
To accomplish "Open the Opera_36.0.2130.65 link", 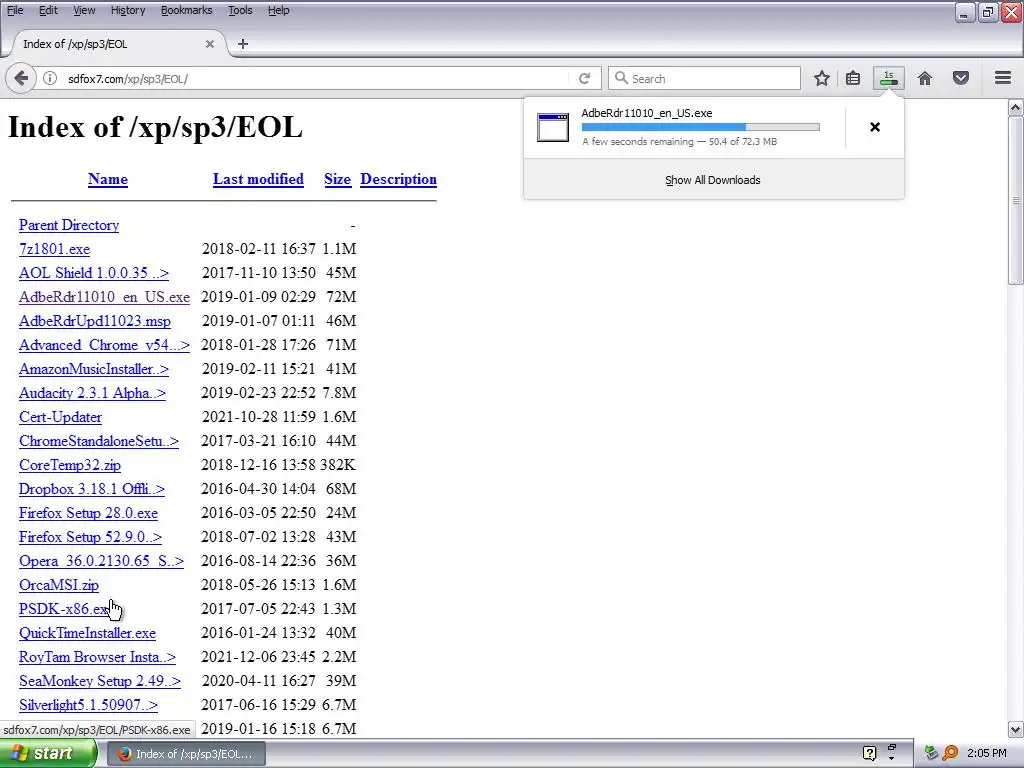I will click(101, 561).
